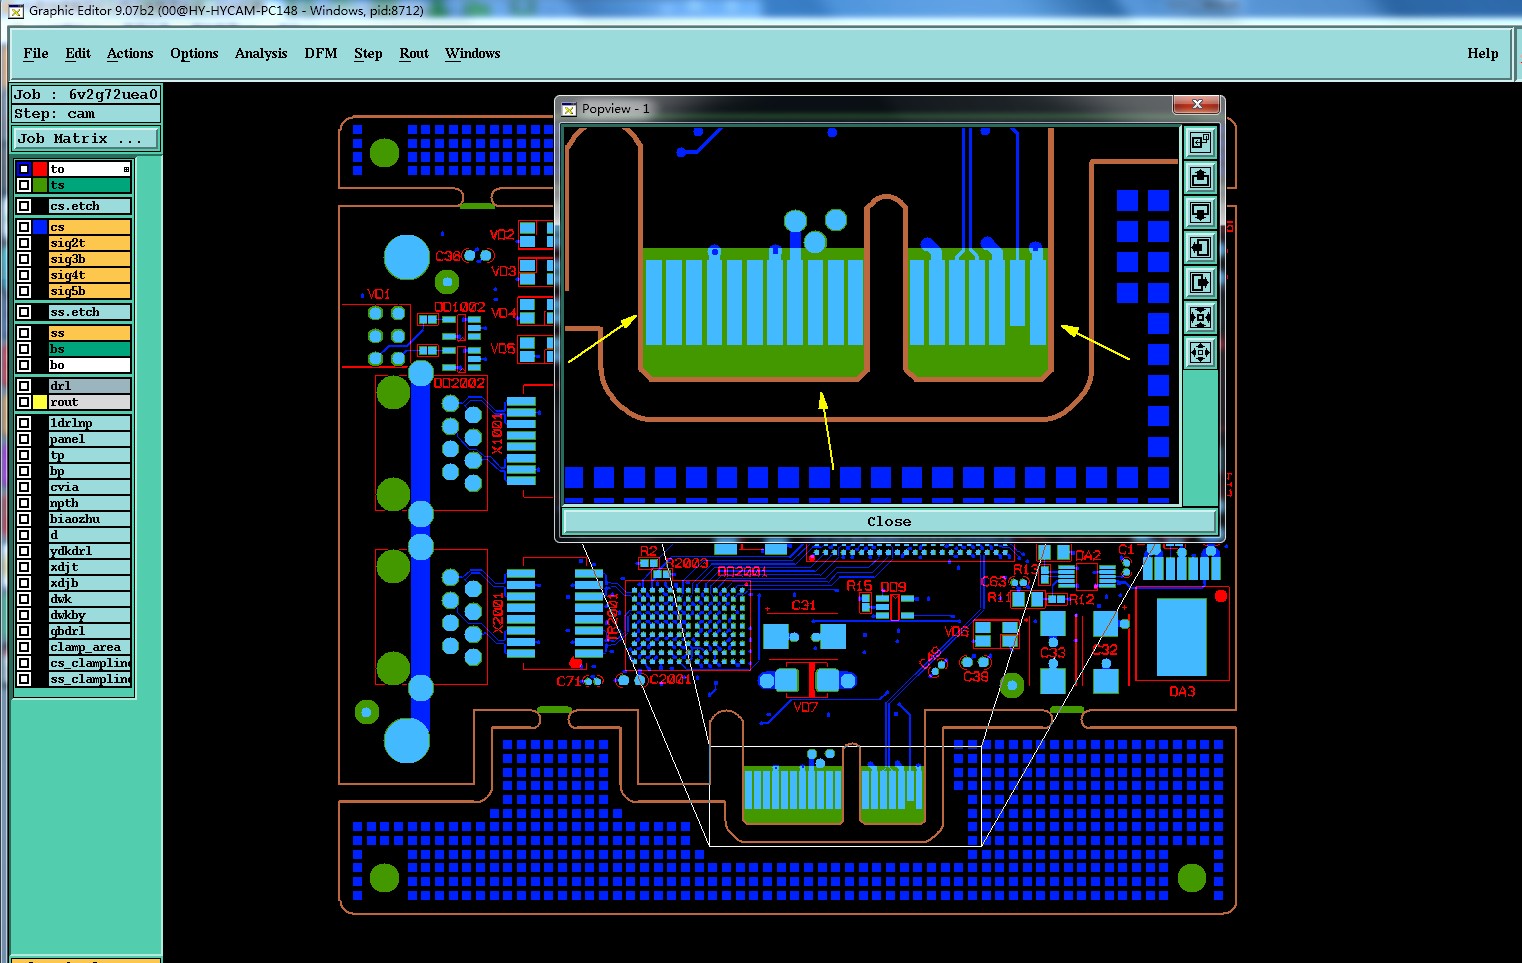Select the 'sig5b' layer name
Image resolution: width=1522 pixels, height=963 pixels.
tap(90, 291)
